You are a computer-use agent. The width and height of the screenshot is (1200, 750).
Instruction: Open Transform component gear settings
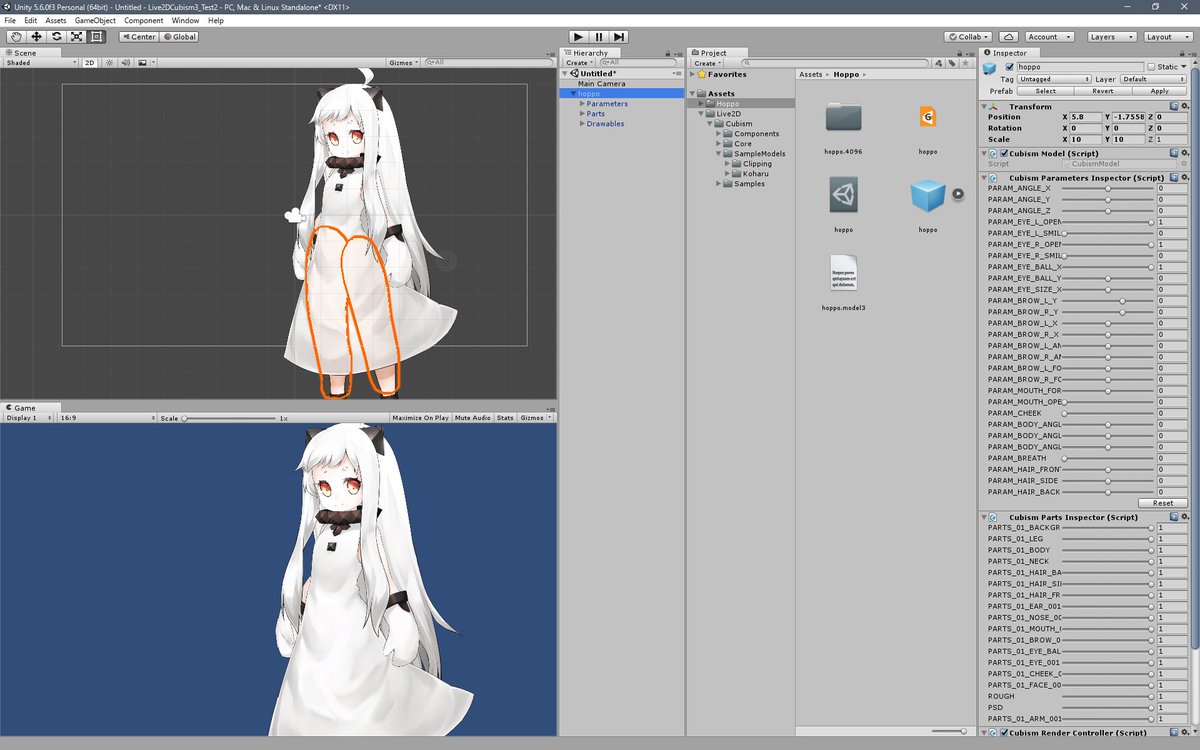(1186, 106)
